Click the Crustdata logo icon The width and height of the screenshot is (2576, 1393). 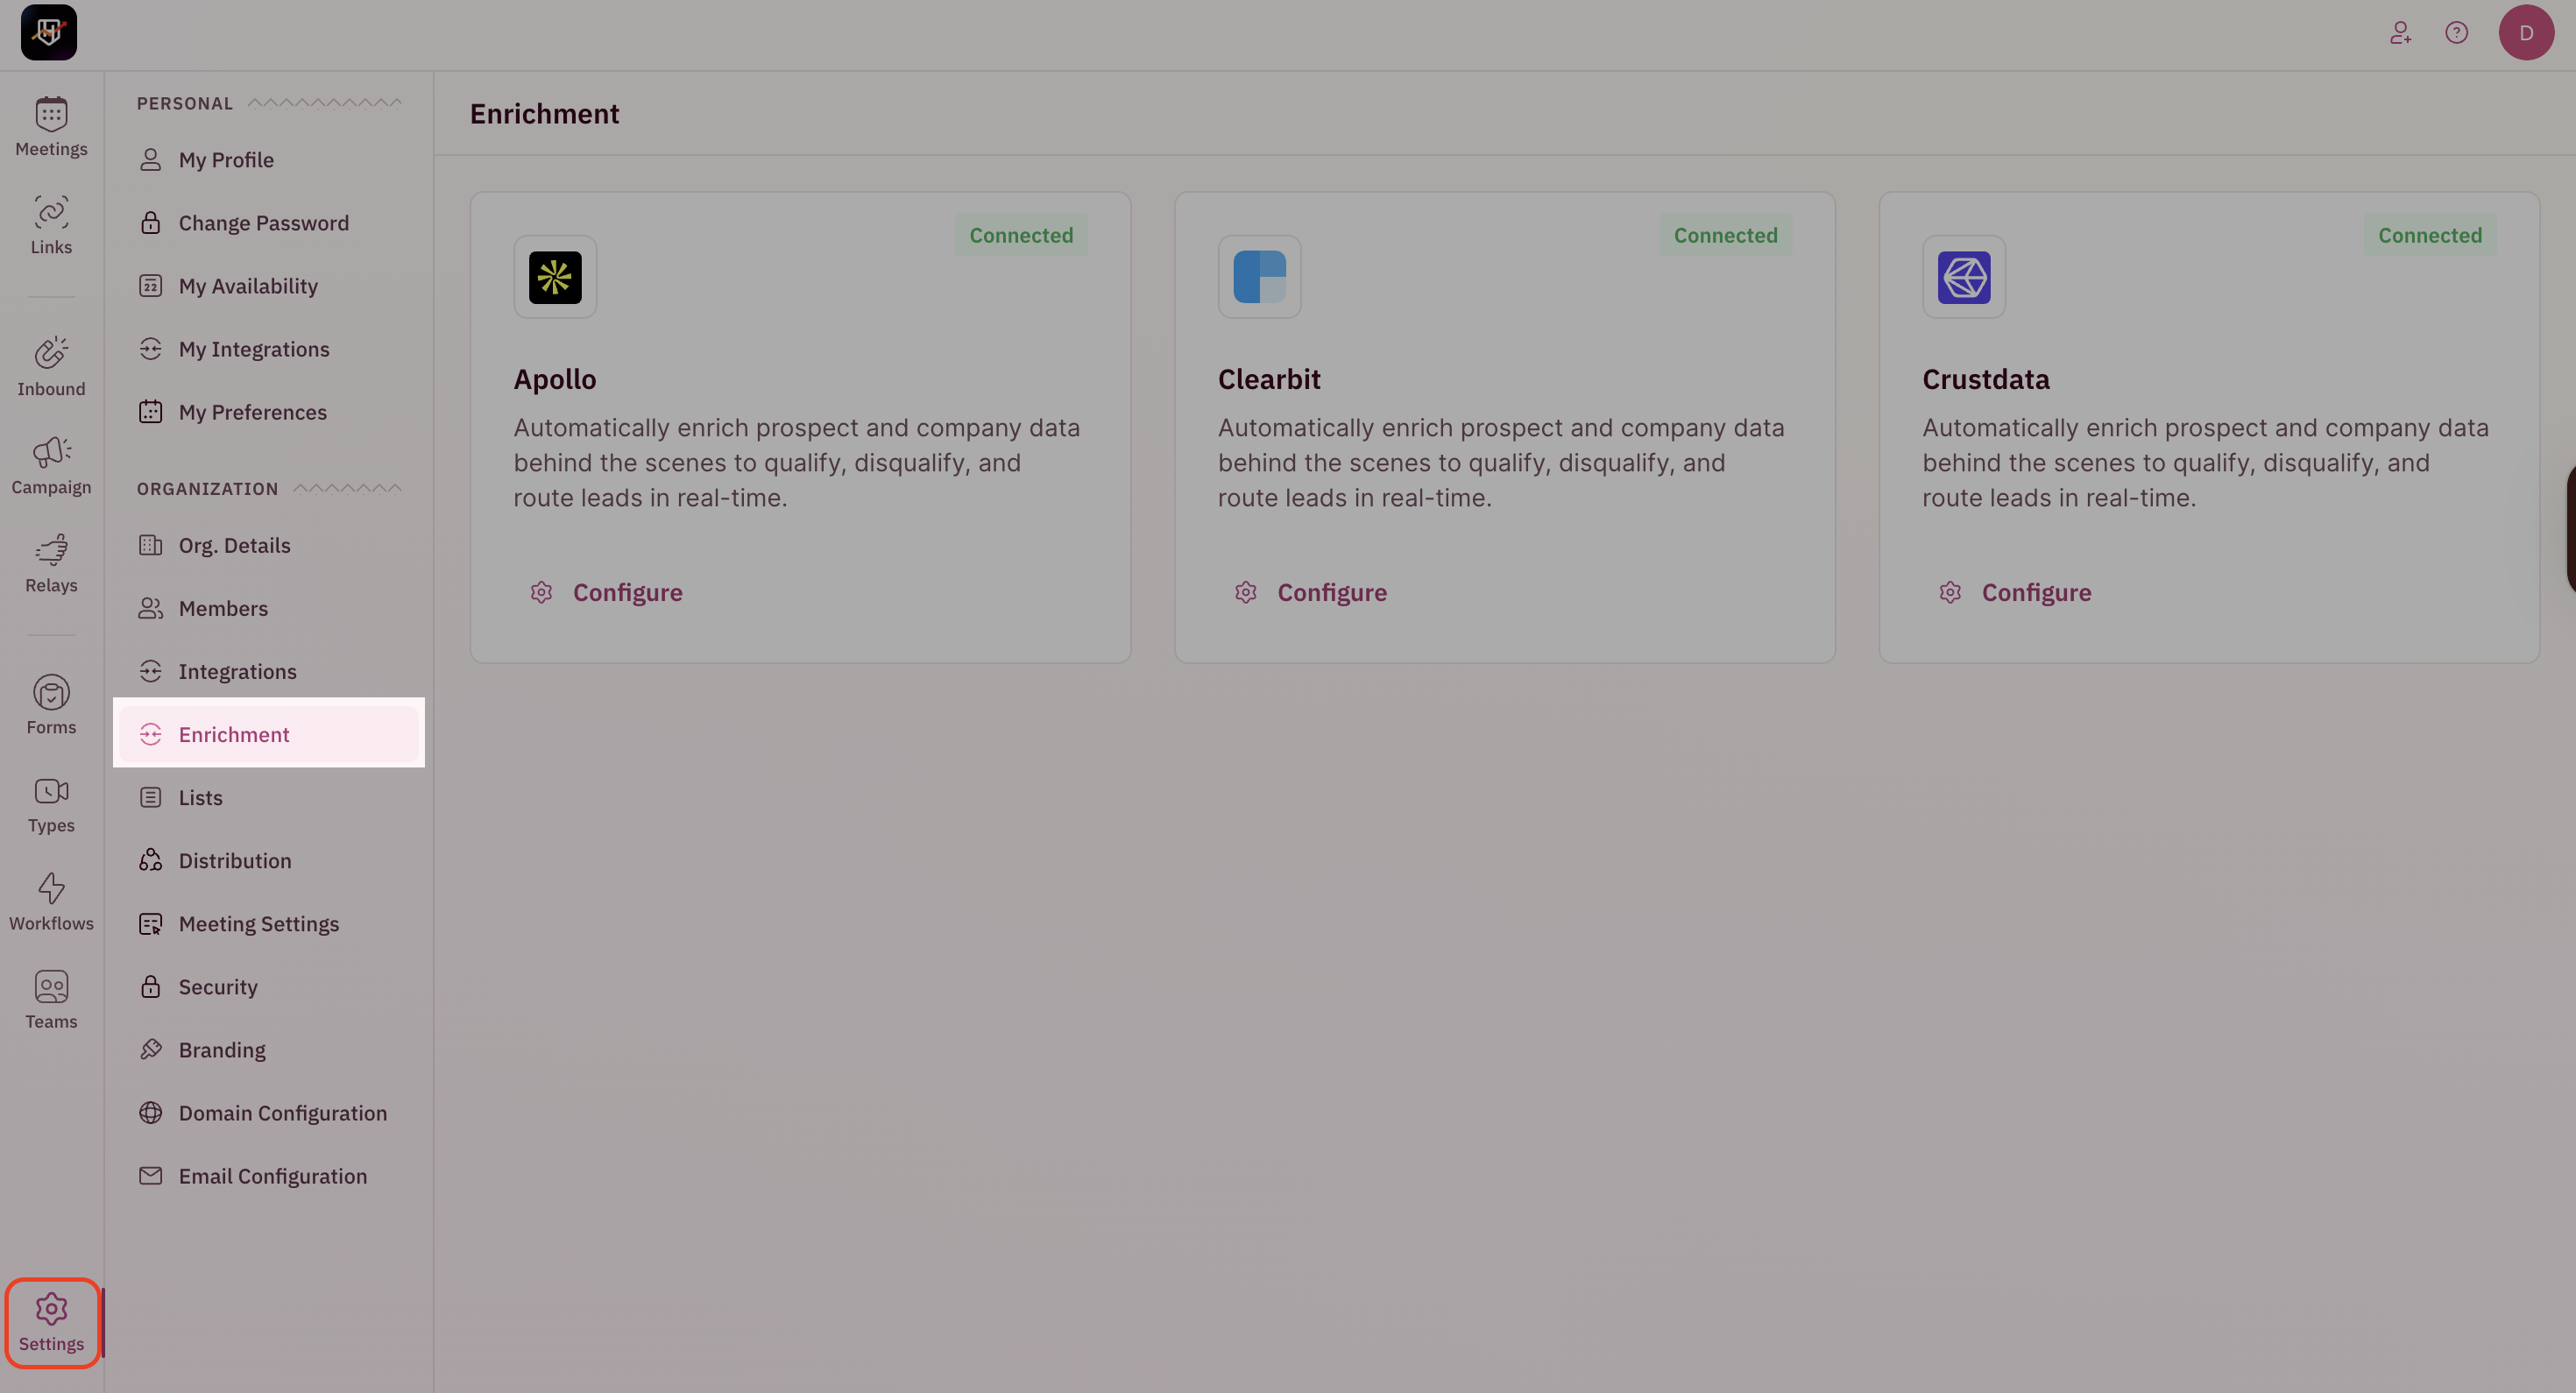(x=1964, y=277)
